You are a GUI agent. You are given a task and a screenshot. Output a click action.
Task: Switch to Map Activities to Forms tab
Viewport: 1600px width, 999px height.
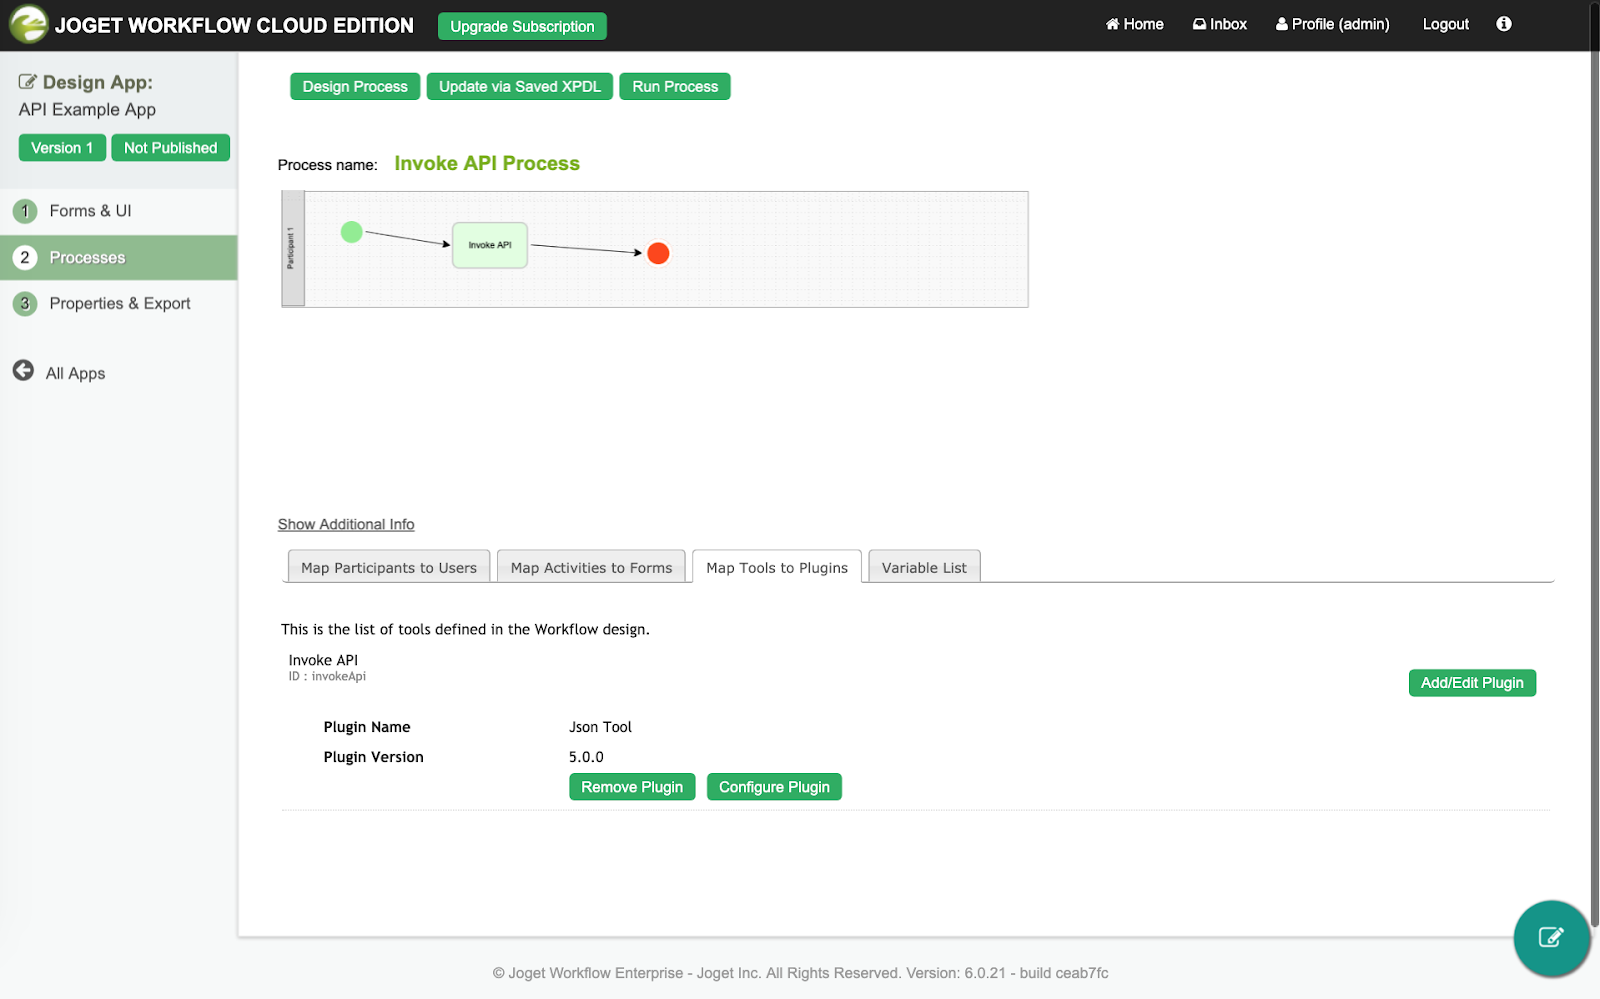pos(591,567)
